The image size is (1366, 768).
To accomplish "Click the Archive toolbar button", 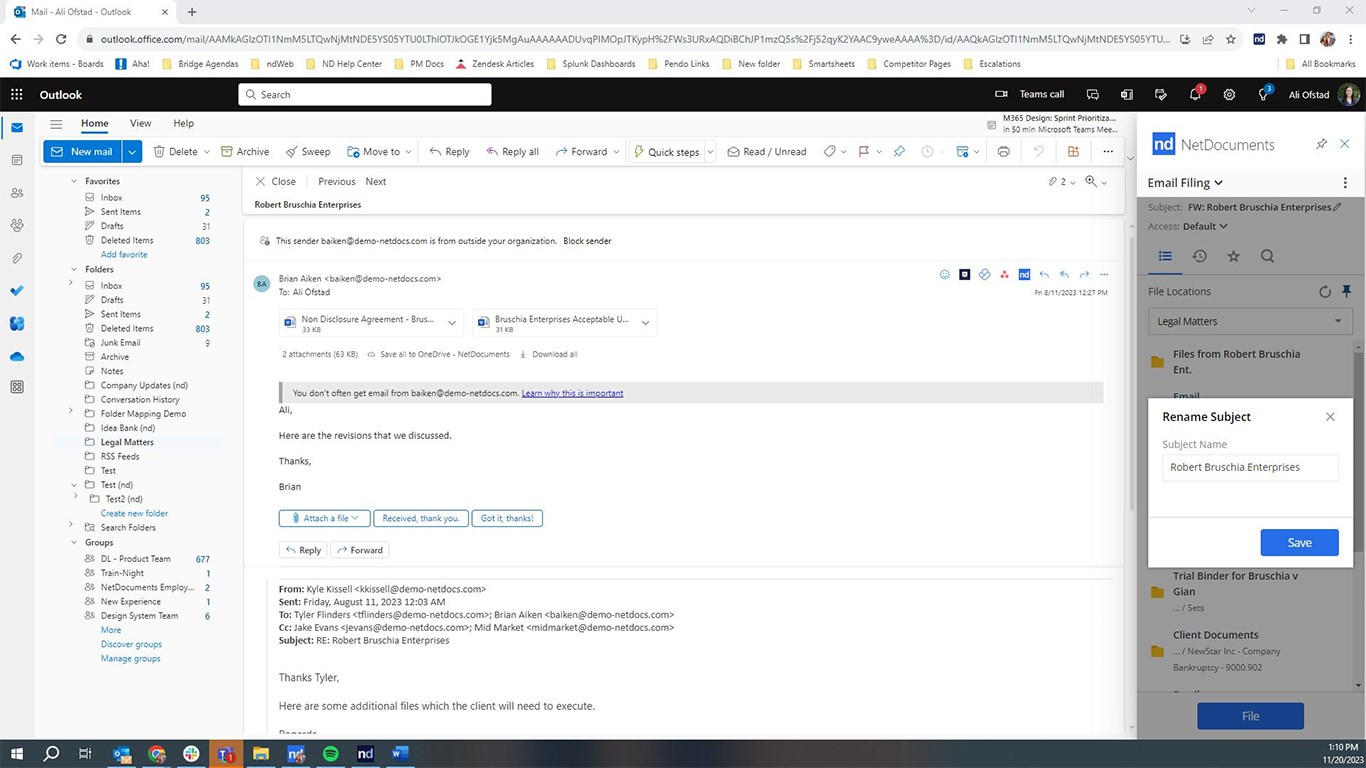I will click(245, 152).
